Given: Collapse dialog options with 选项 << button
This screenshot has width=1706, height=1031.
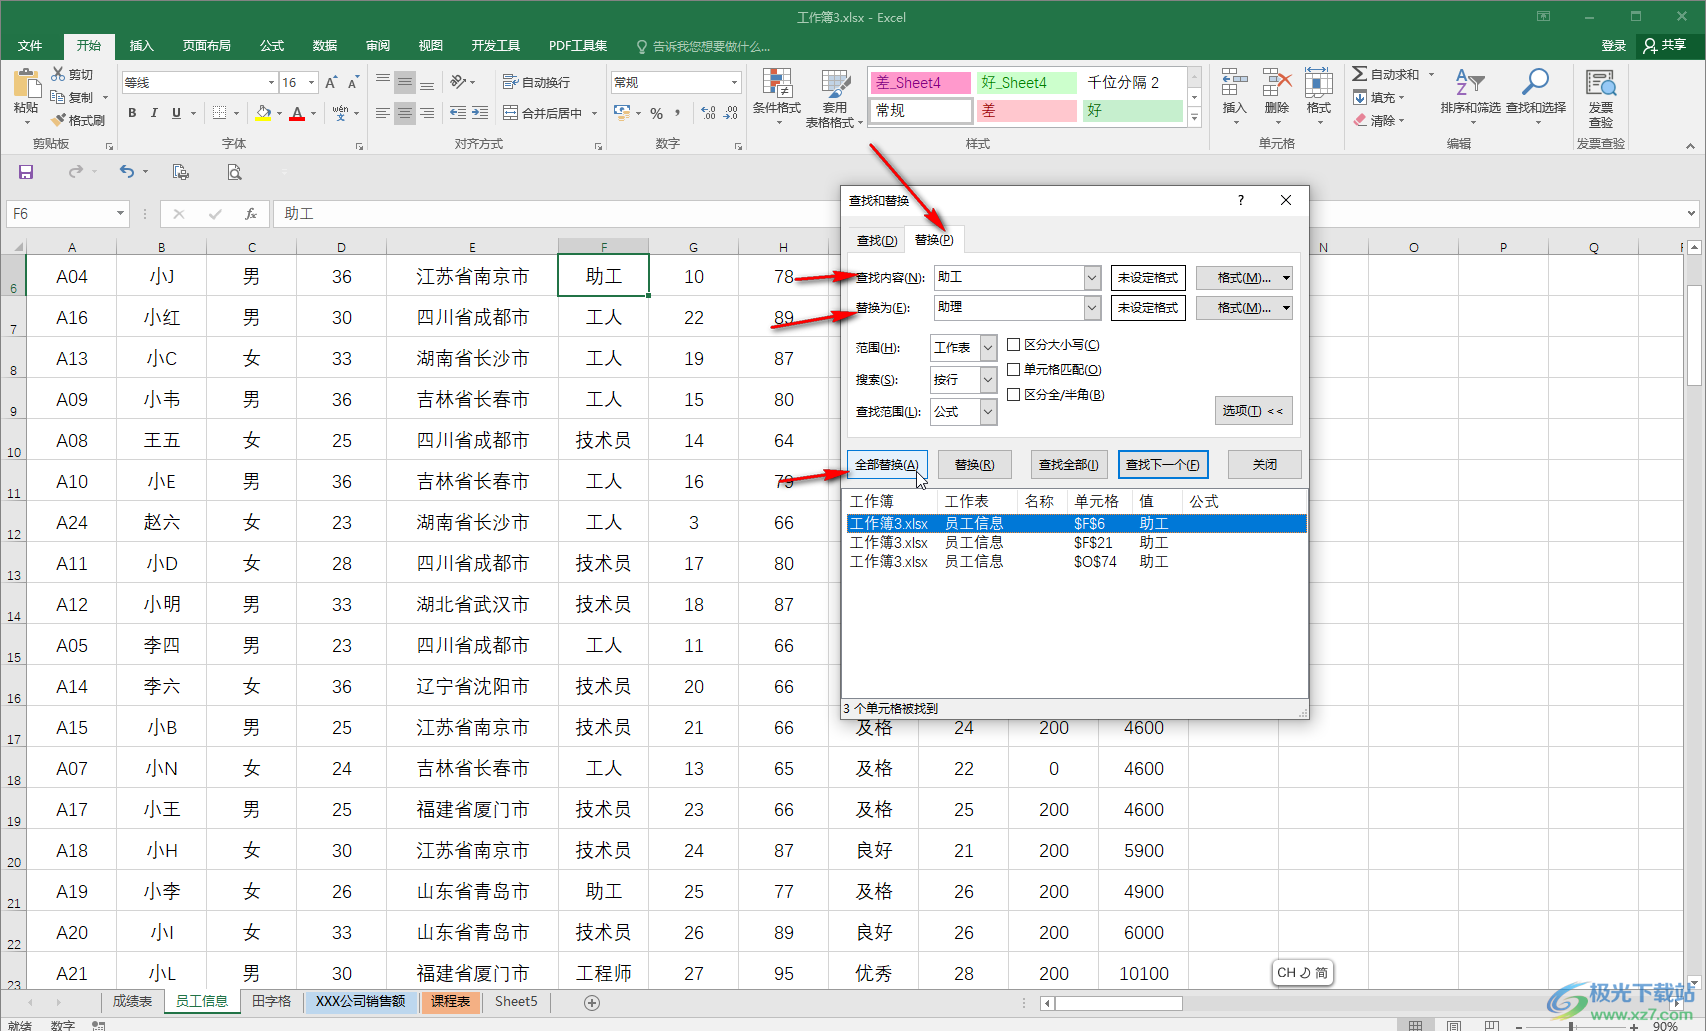Looking at the screenshot, I should tap(1253, 411).
